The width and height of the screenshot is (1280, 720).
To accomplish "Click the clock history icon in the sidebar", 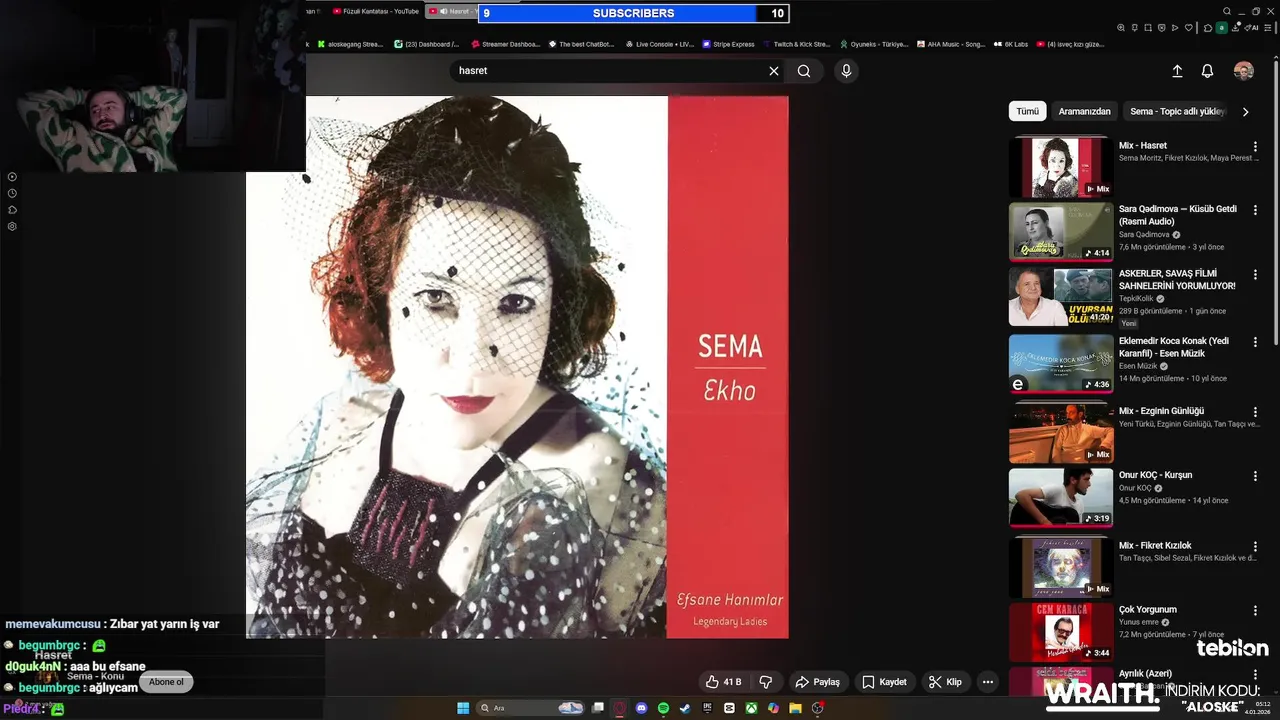I will pyautogui.click(x=12, y=193).
